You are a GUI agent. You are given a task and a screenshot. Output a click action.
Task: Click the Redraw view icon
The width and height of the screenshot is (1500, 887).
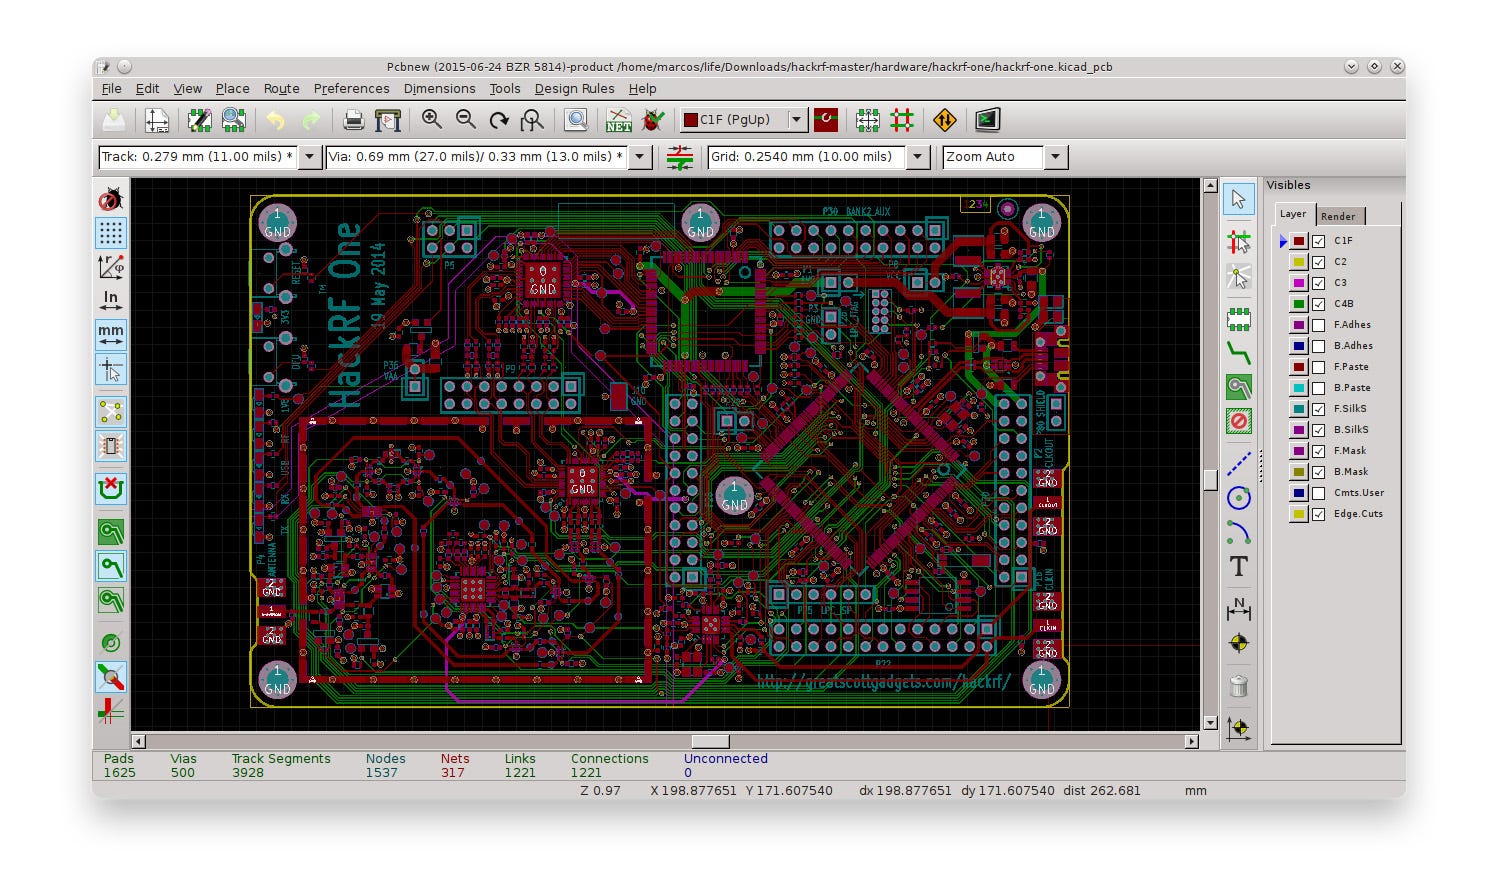499,120
